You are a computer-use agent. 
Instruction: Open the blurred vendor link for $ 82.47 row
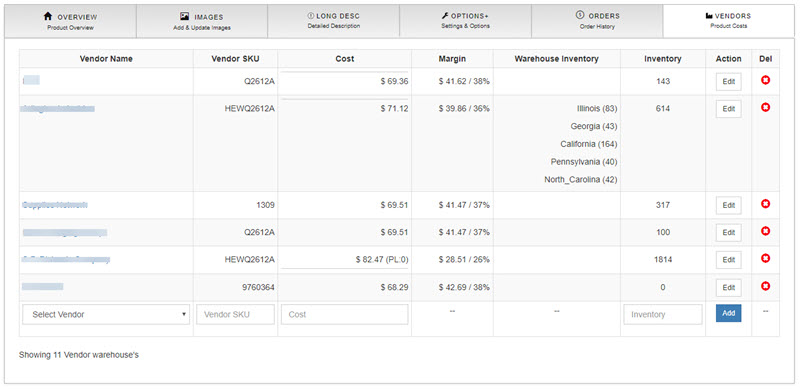click(66, 259)
